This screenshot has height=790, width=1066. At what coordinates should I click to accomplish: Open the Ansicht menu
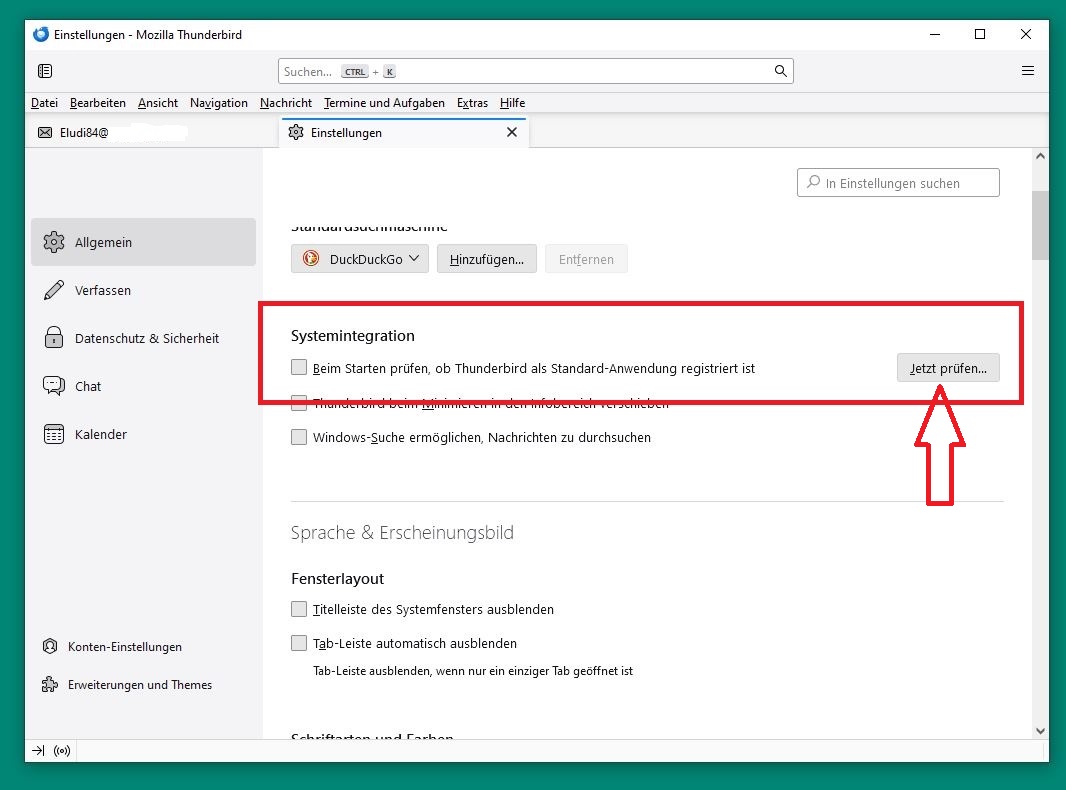coord(158,103)
